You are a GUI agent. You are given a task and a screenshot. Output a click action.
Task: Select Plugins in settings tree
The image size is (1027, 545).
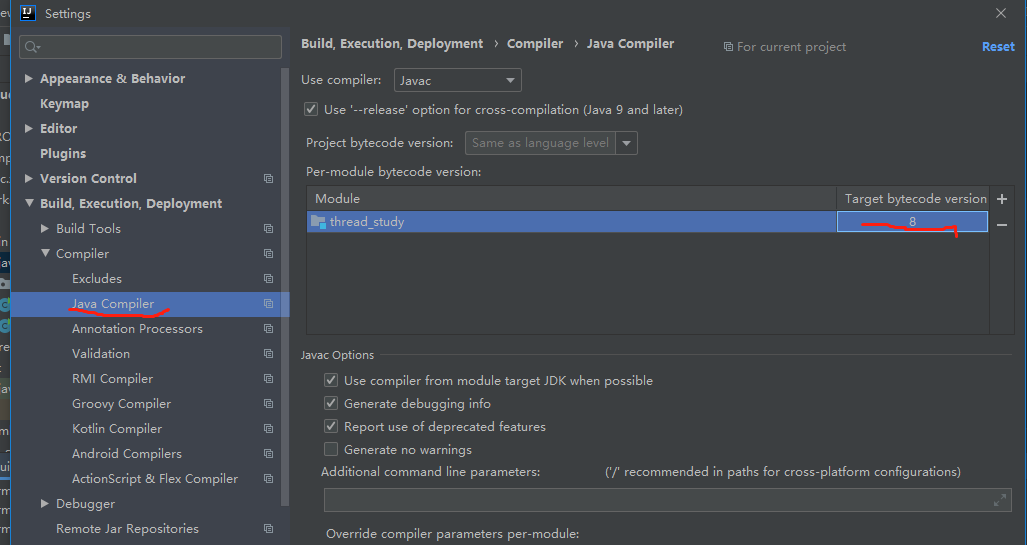(x=63, y=153)
